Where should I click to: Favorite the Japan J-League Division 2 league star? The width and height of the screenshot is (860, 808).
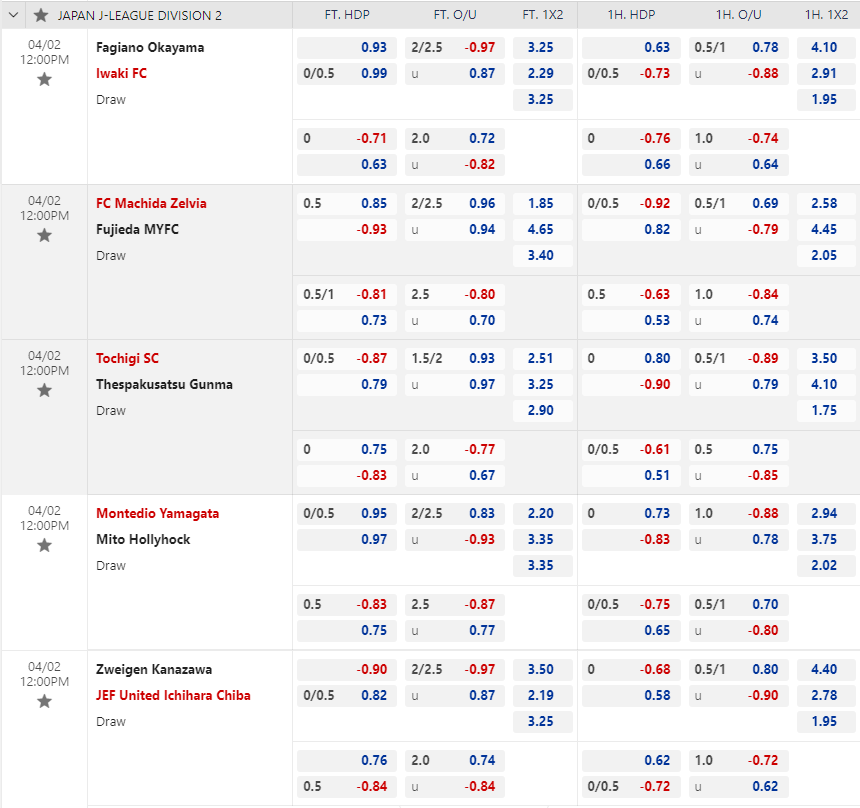[x=41, y=15]
